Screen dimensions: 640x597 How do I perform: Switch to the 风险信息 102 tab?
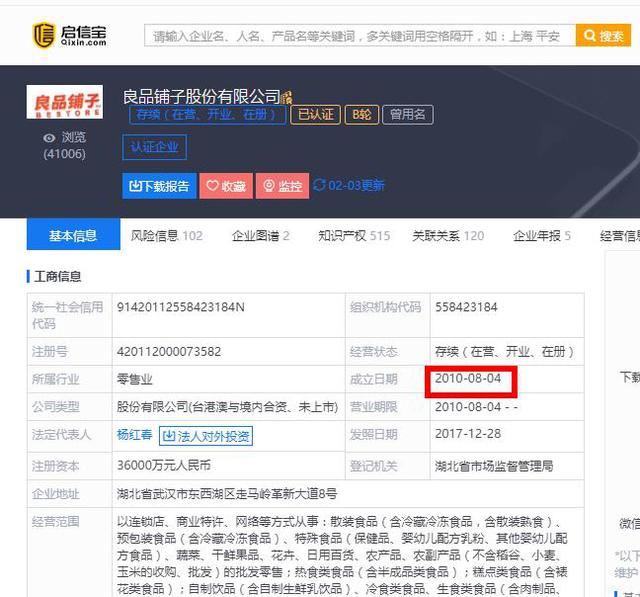pyautogui.click(x=167, y=235)
